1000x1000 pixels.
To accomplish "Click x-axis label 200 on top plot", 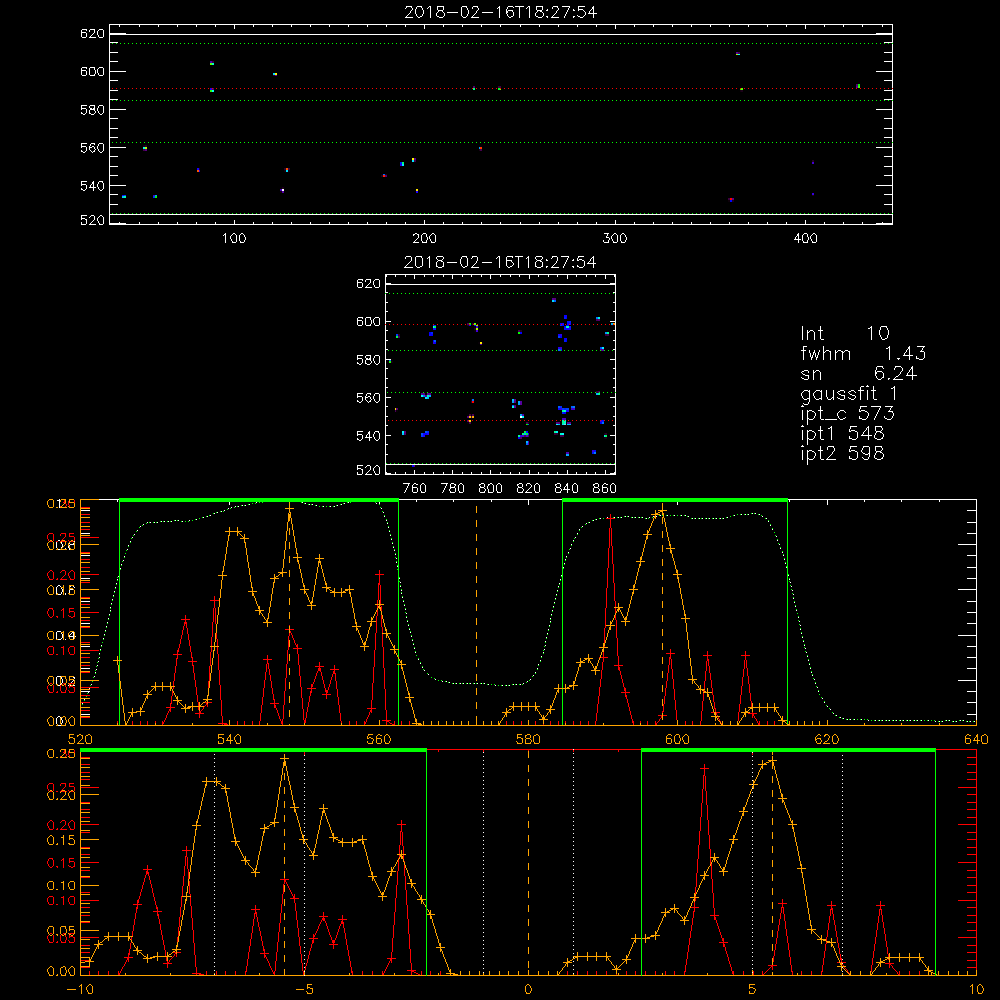I will click(424, 239).
